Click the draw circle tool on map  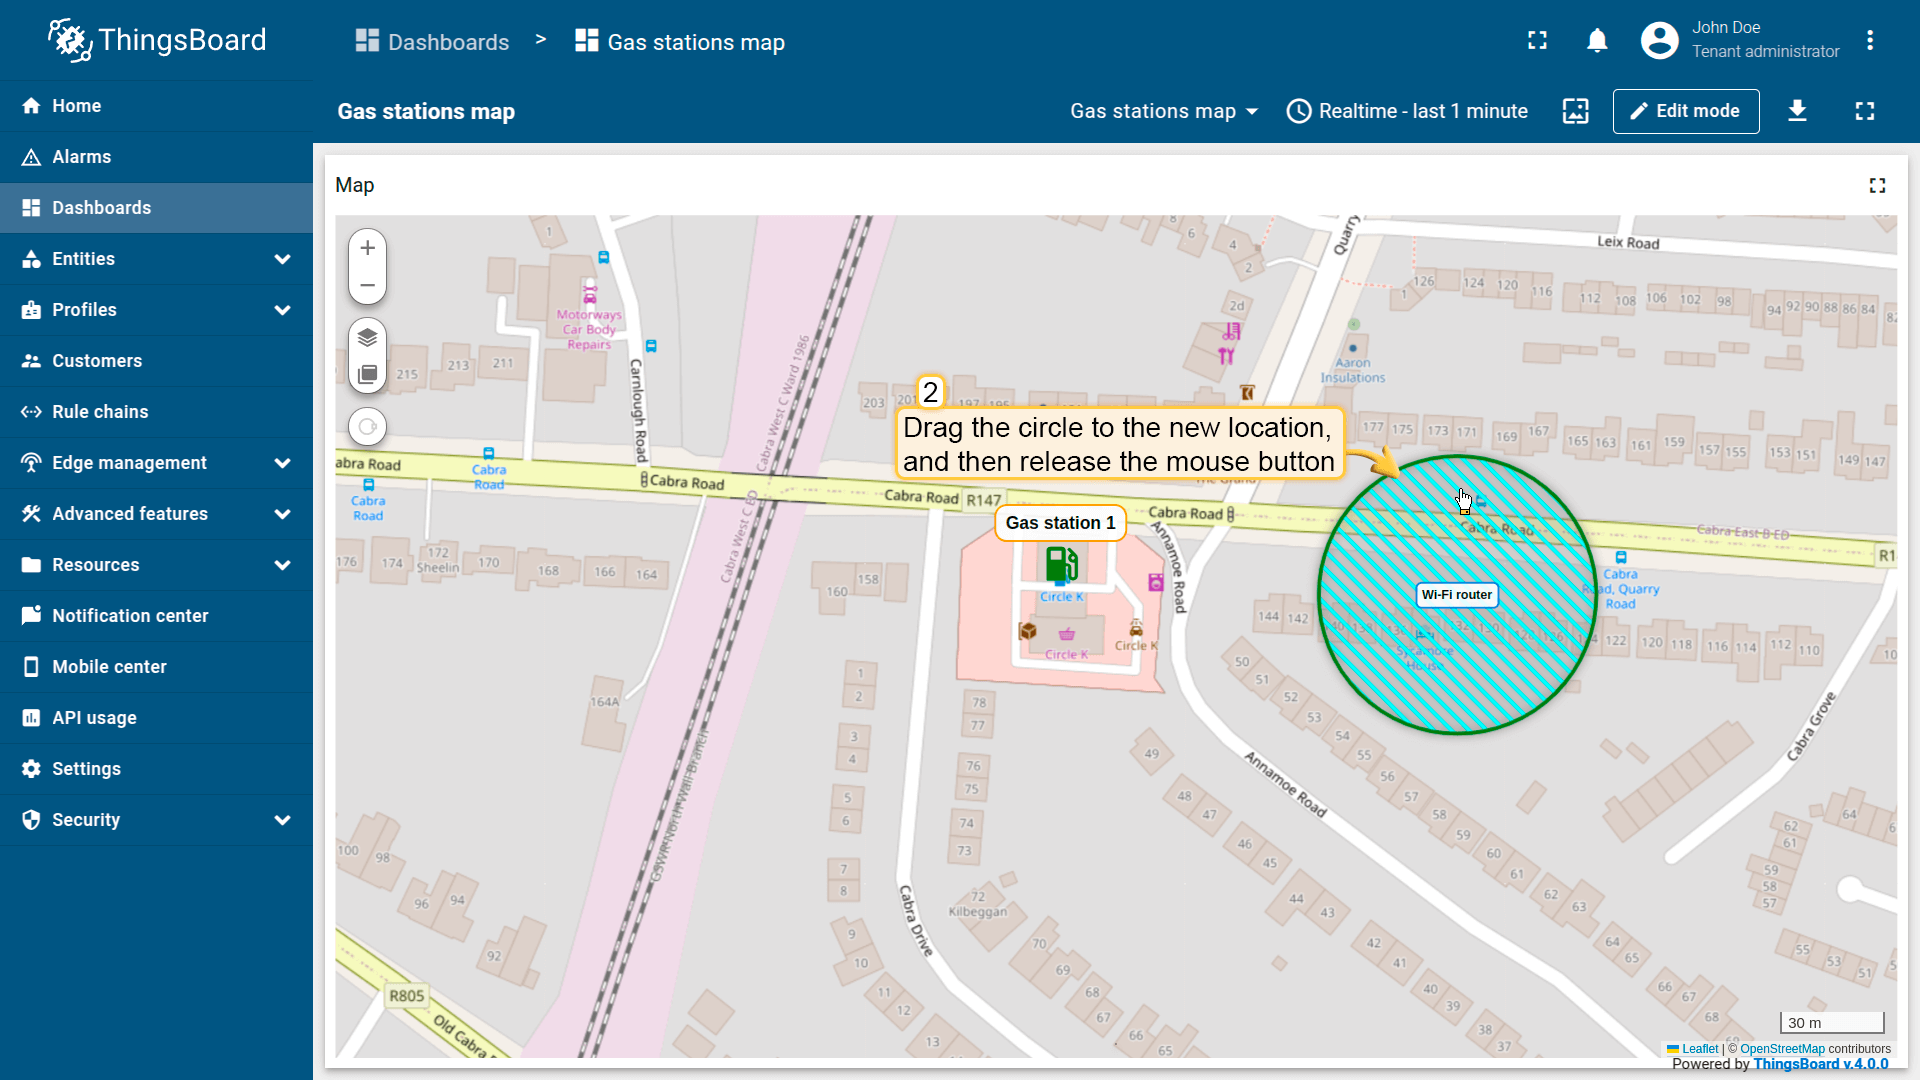(367, 427)
